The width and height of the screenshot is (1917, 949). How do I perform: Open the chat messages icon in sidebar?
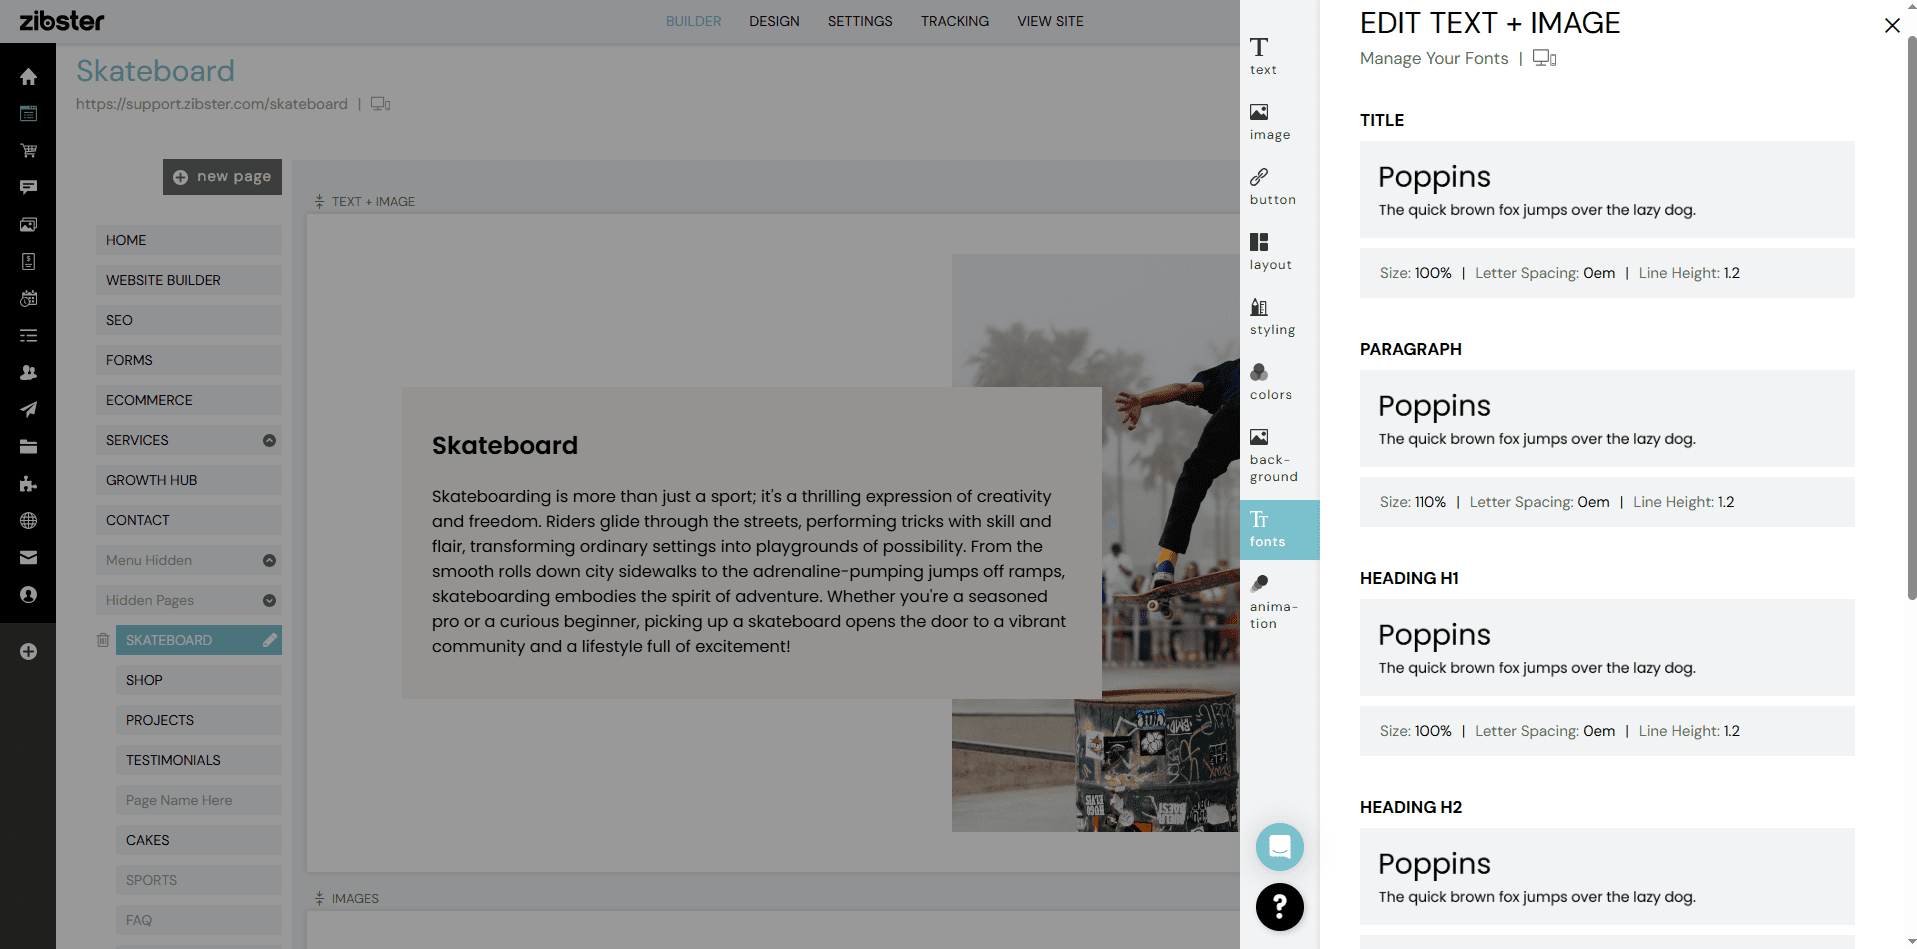point(28,187)
